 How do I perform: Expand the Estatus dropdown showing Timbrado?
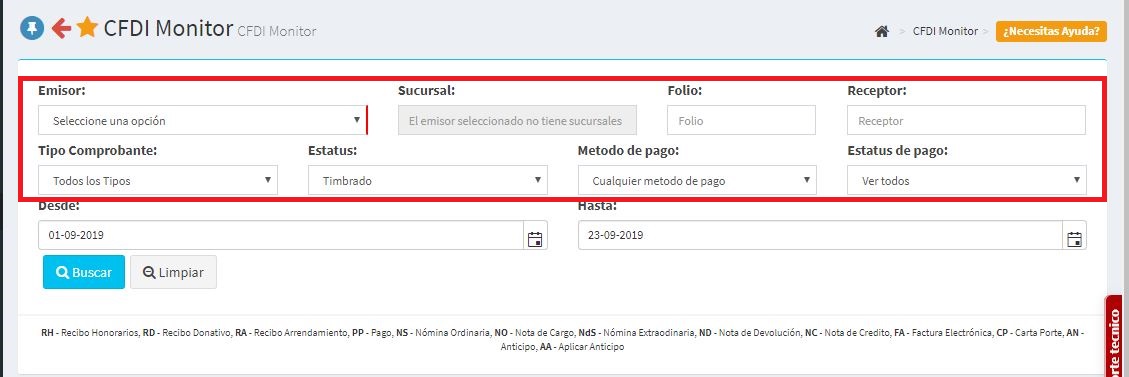coord(428,181)
